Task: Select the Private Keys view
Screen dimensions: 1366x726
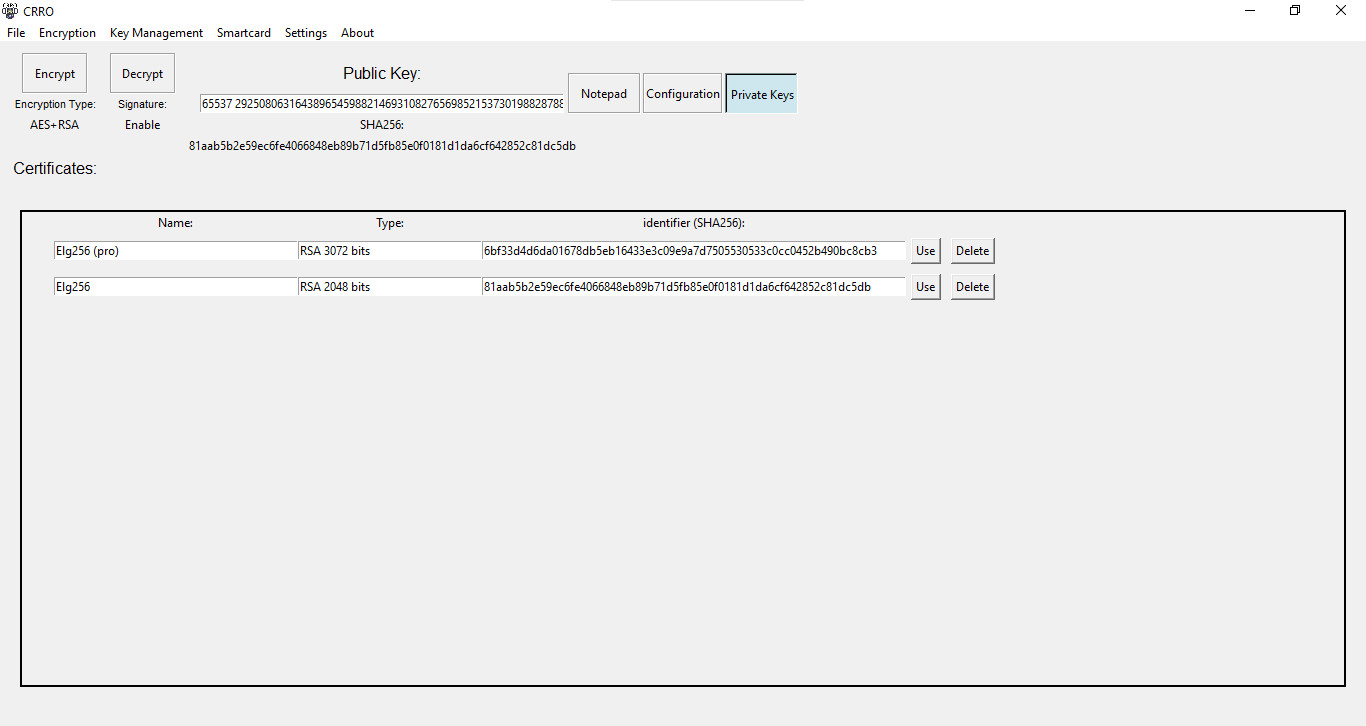Action: (x=762, y=93)
